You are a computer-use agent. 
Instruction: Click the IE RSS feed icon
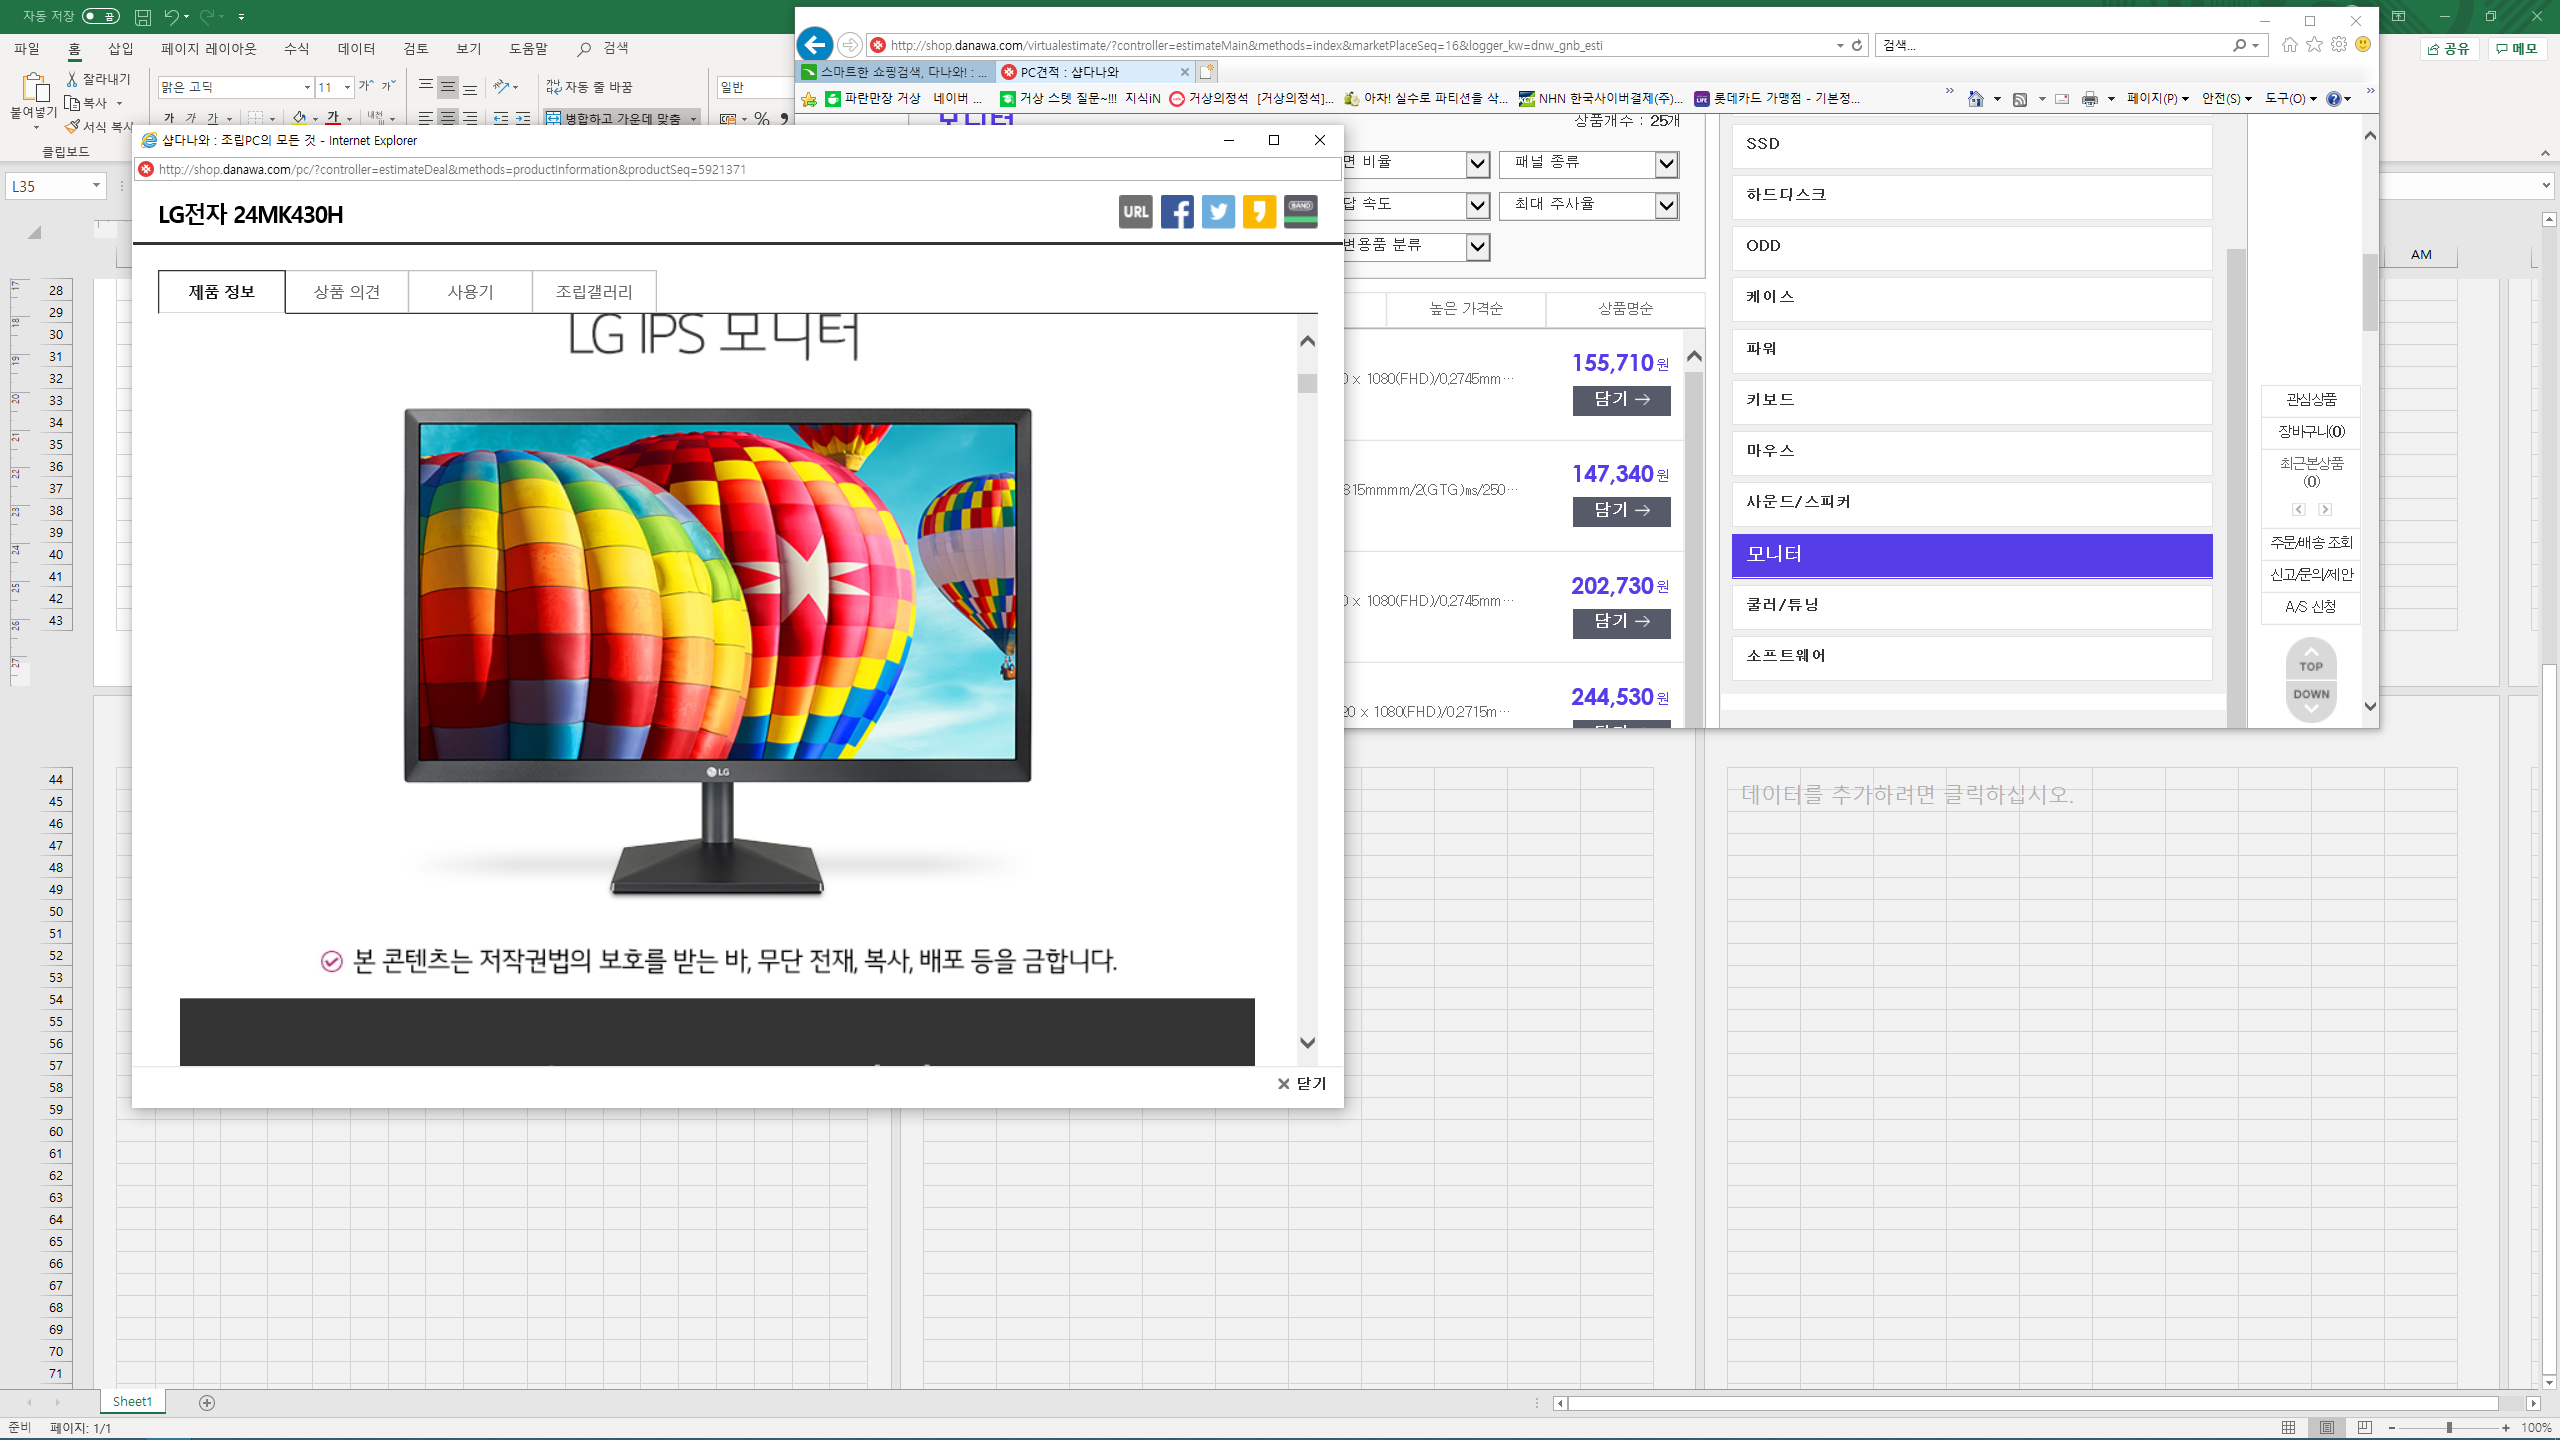[2020, 98]
